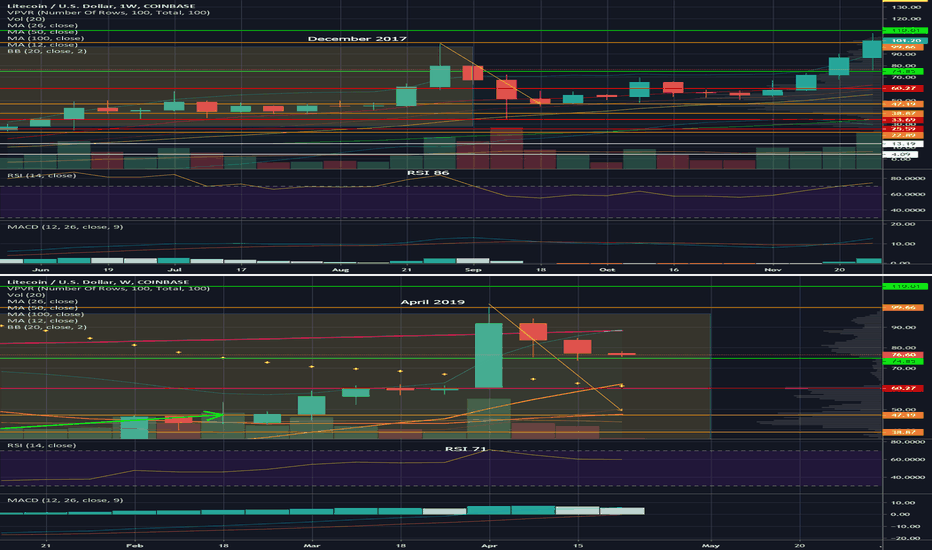Select BB (20, close, 2) legend in 2017 chart
Viewport: 932px width, 550px height.
tap(47, 51)
